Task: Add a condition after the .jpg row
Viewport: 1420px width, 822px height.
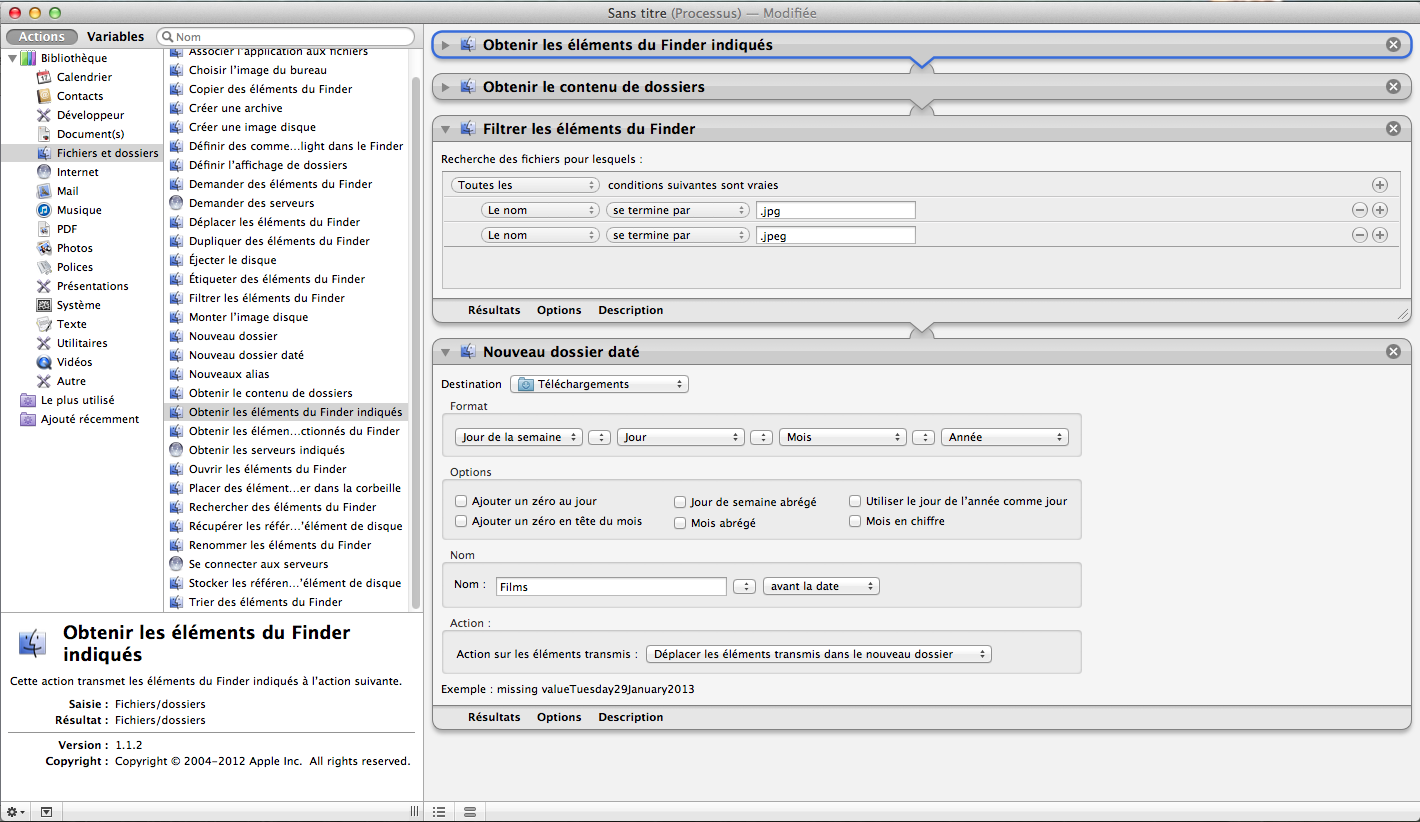Action: coord(1380,210)
